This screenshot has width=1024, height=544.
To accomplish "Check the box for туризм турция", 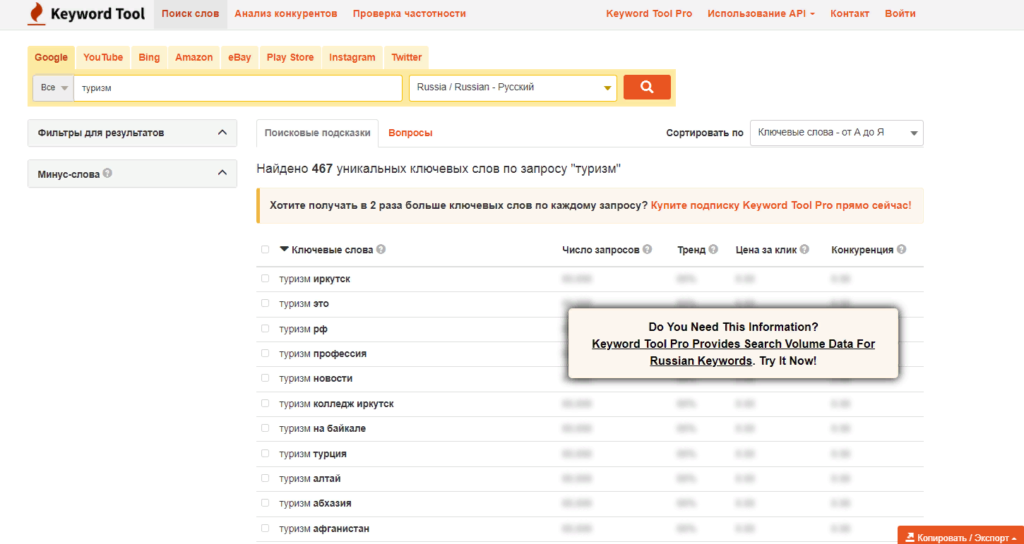I will (x=264, y=453).
